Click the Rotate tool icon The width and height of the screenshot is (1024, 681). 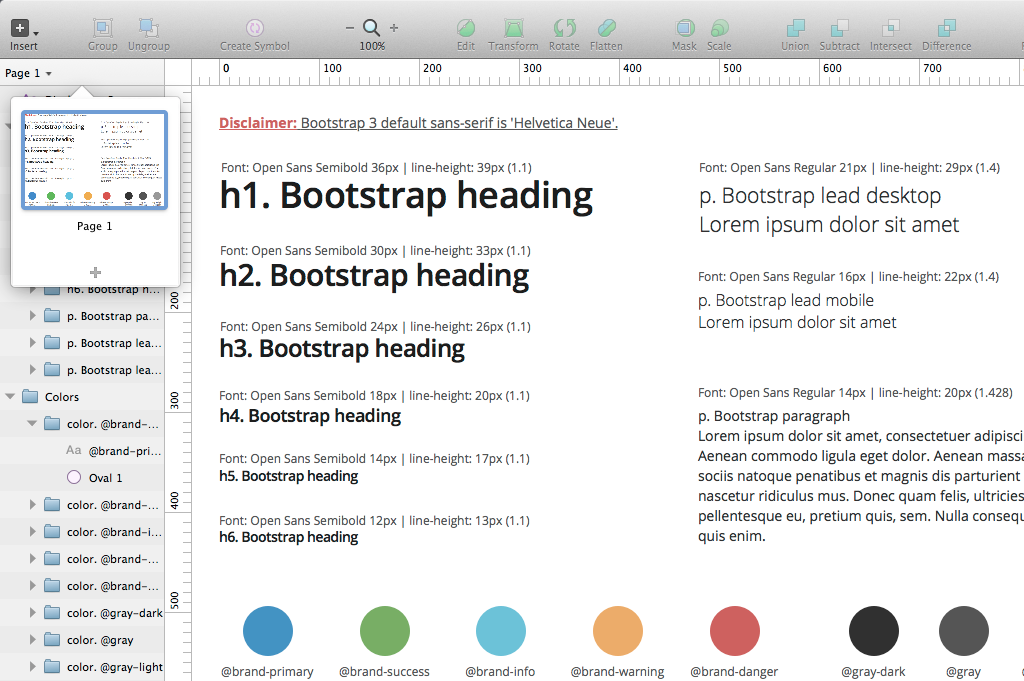564,28
